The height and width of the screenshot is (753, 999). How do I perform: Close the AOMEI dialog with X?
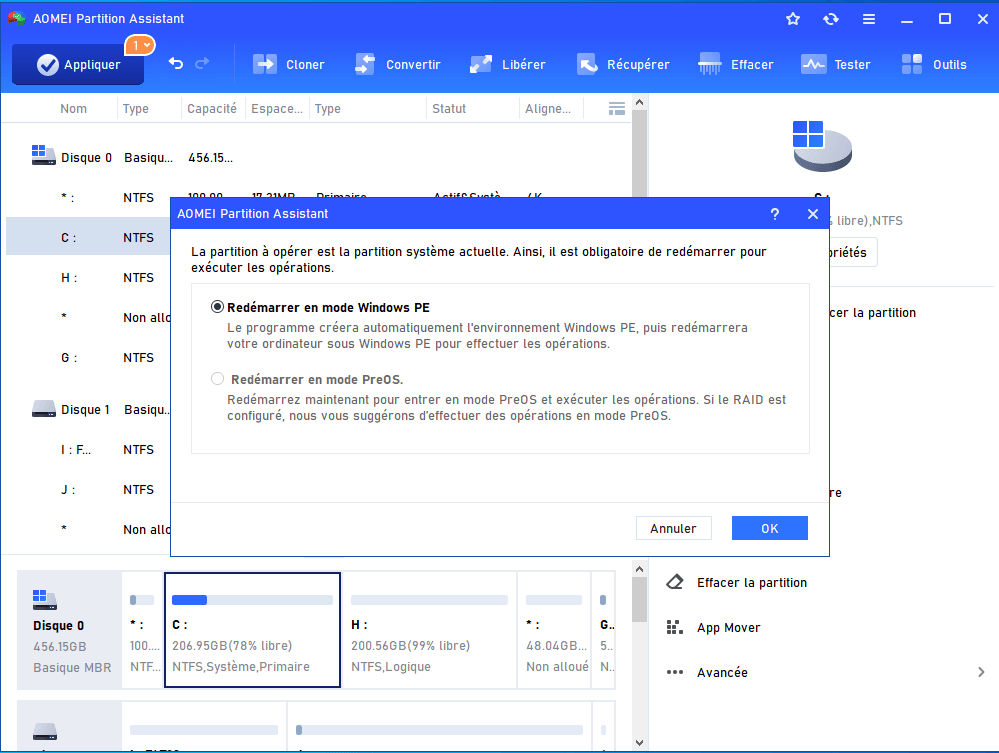pos(812,214)
